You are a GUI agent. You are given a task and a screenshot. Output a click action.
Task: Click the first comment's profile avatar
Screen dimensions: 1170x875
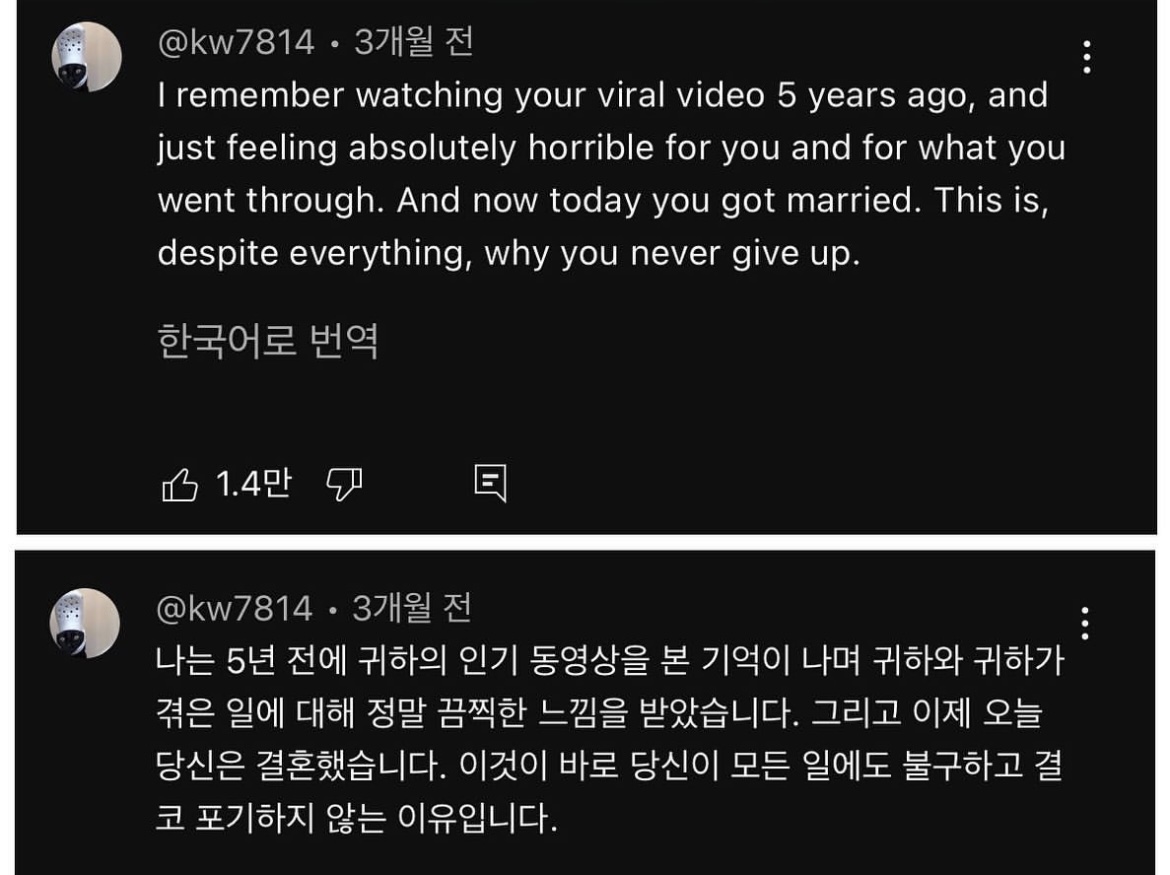(87, 57)
